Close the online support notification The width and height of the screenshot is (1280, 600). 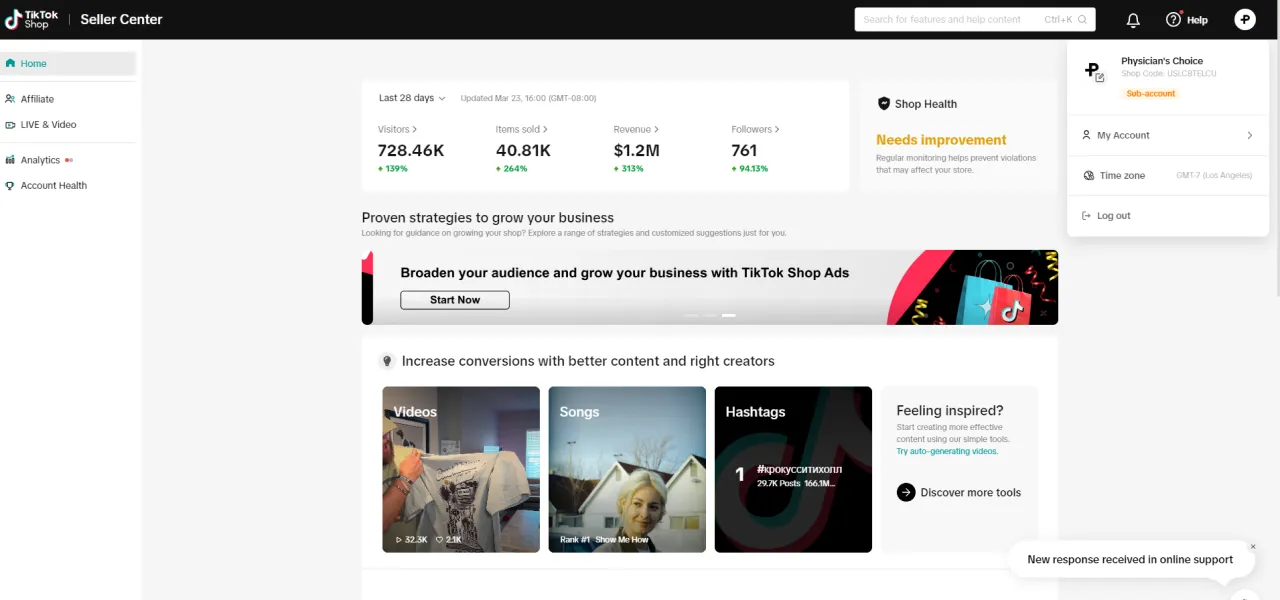pyautogui.click(x=1253, y=547)
